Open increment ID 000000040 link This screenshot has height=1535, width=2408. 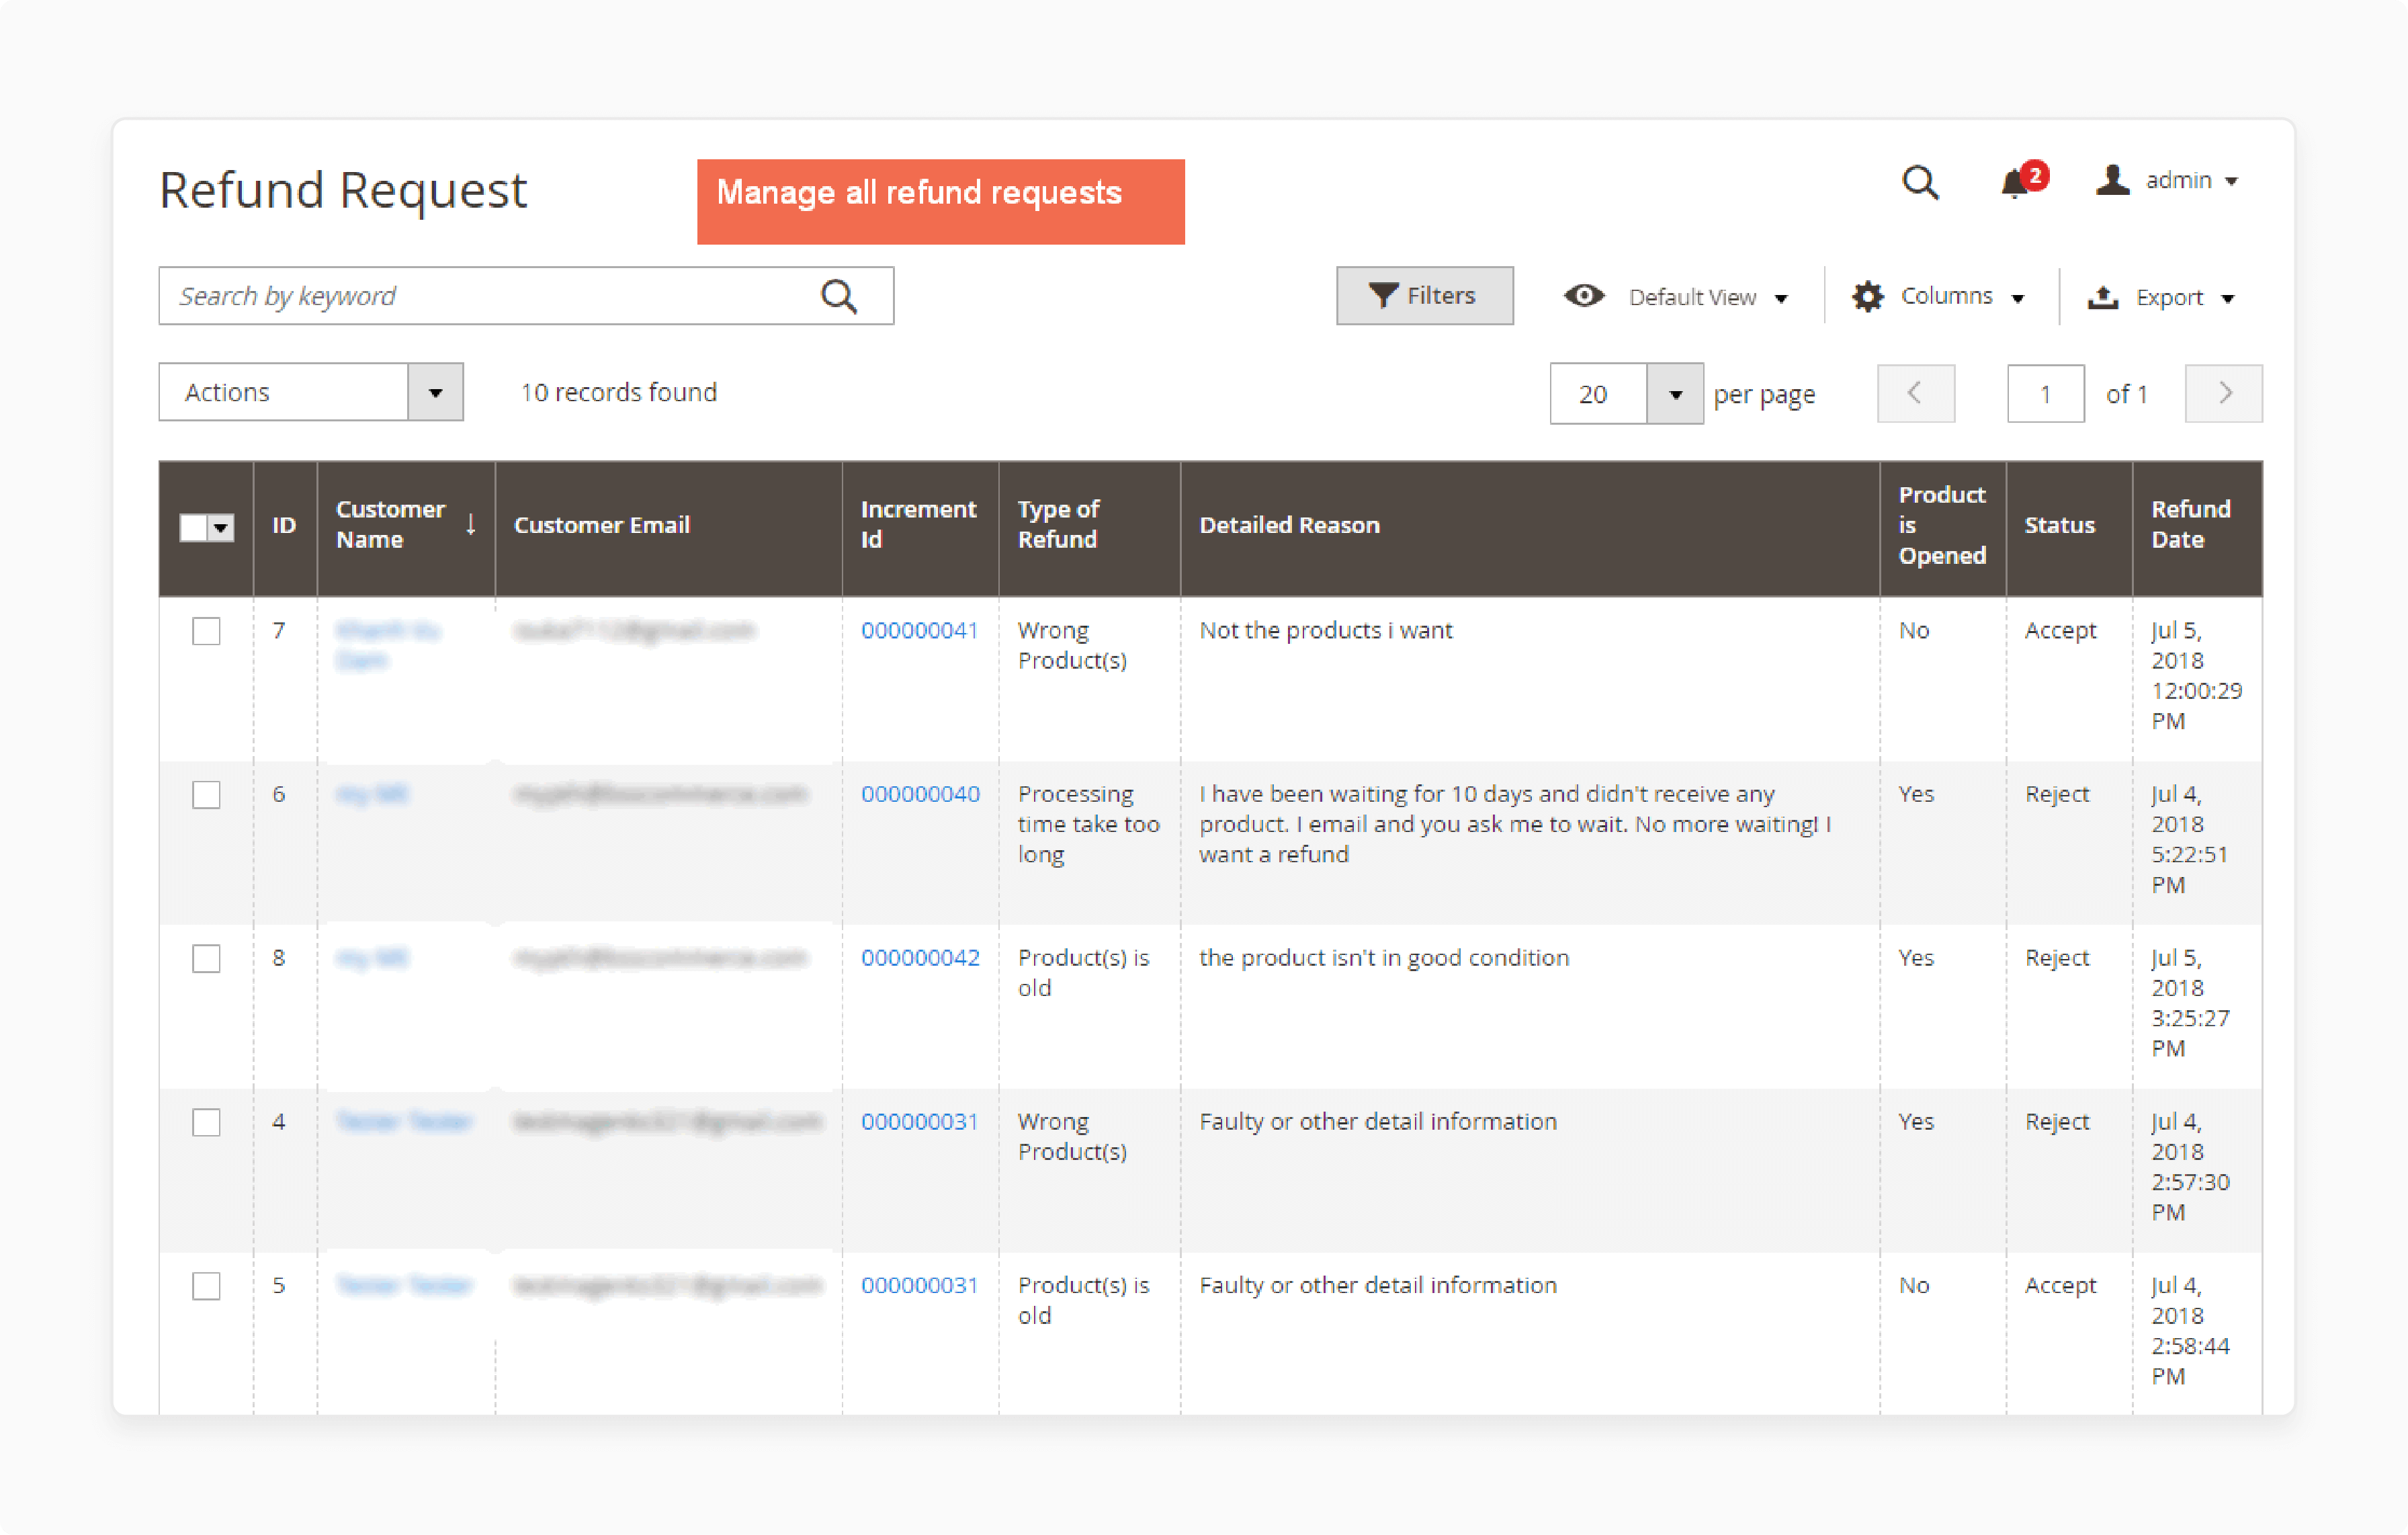point(920,794)
